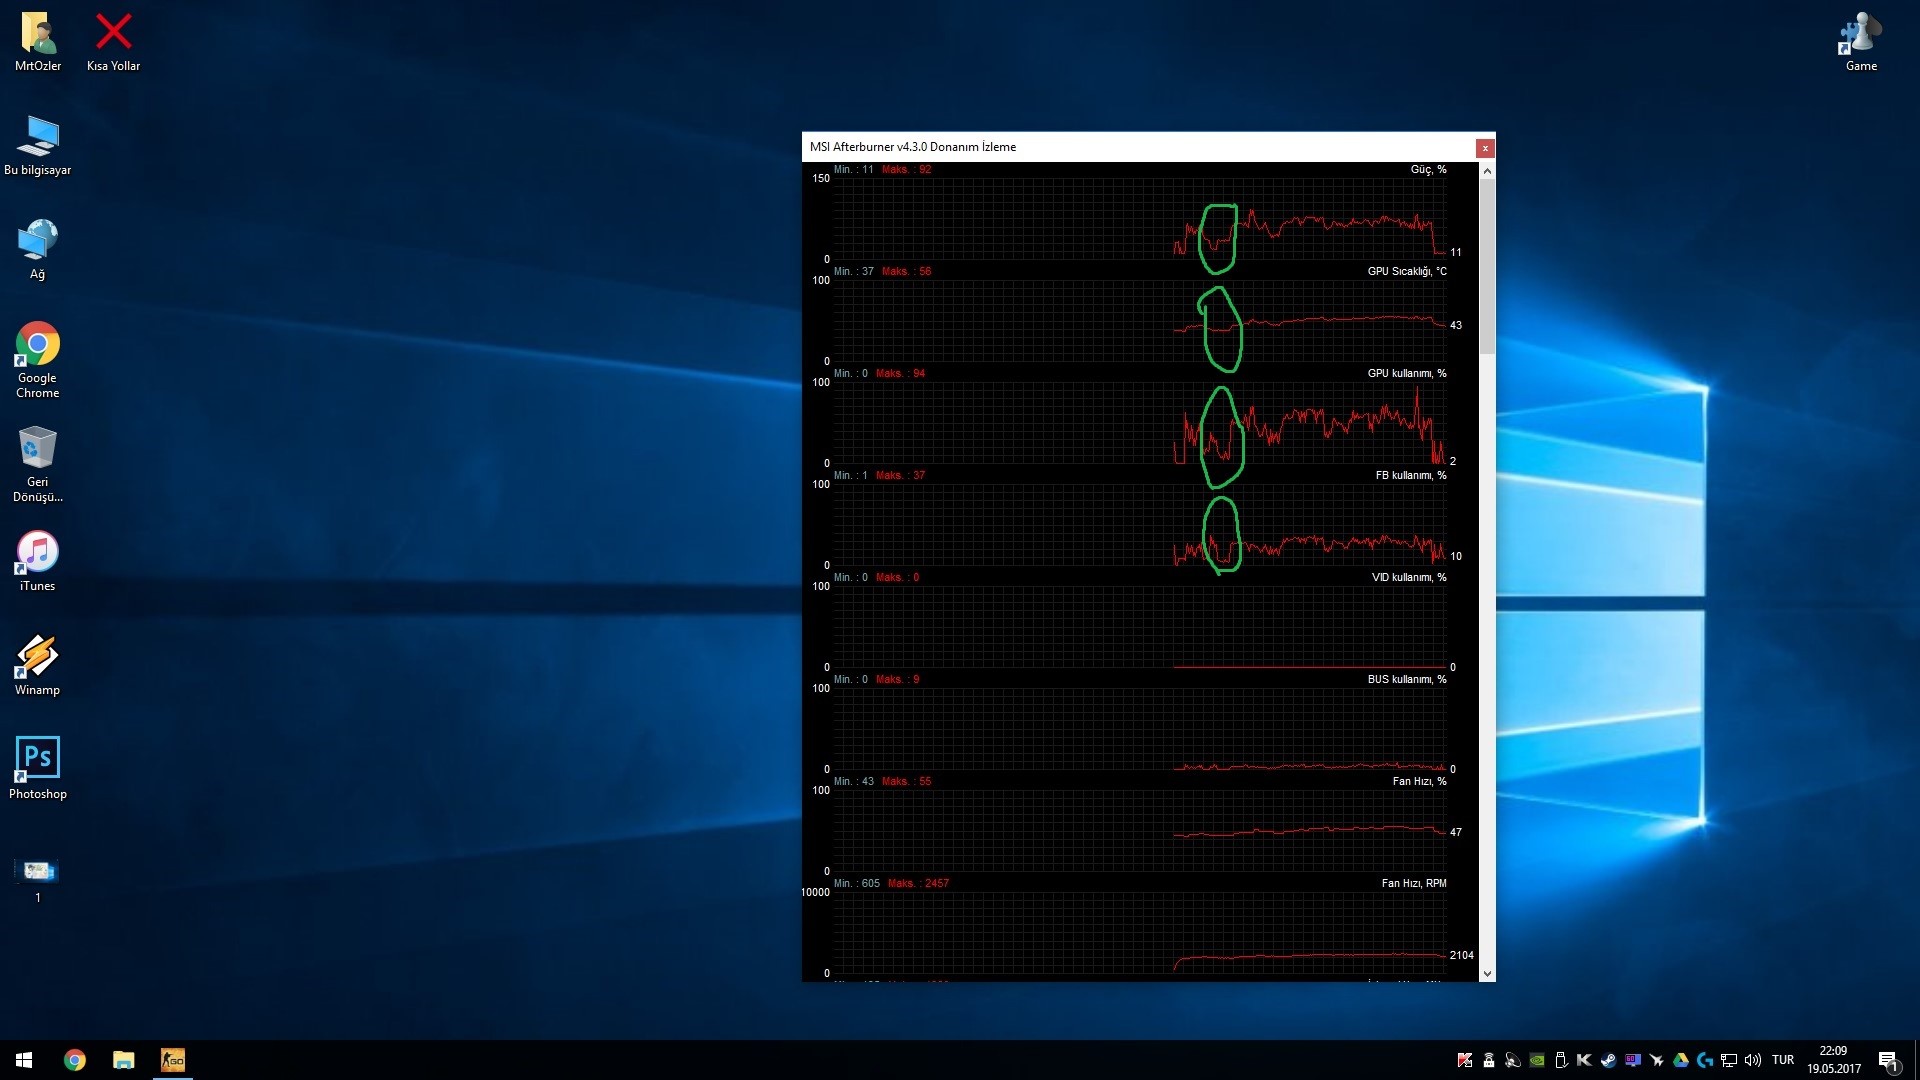The width and height of the screenshot is (1920, 1080).
Task: Click the Fan Hızı, RPM graph label
Action: tap(1414, 884)
